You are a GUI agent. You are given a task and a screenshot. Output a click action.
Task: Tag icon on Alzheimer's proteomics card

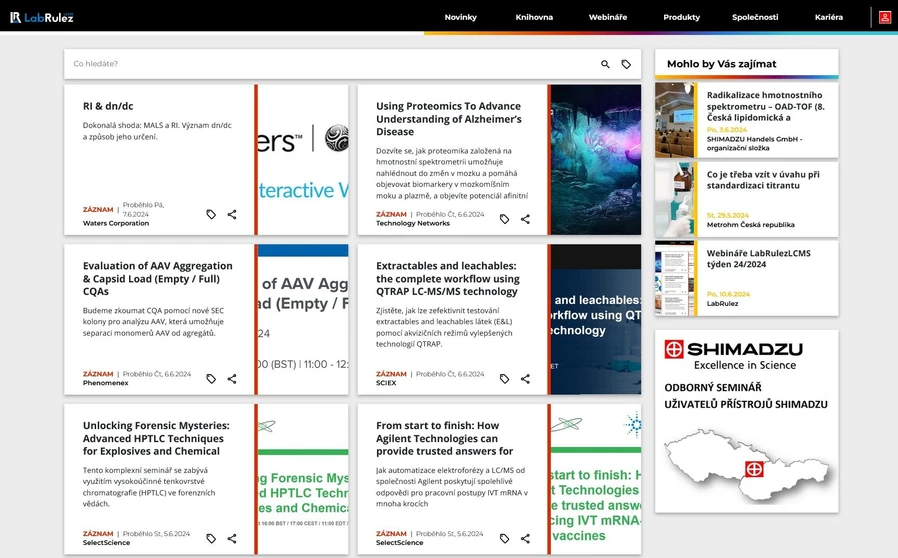point(504,219)
